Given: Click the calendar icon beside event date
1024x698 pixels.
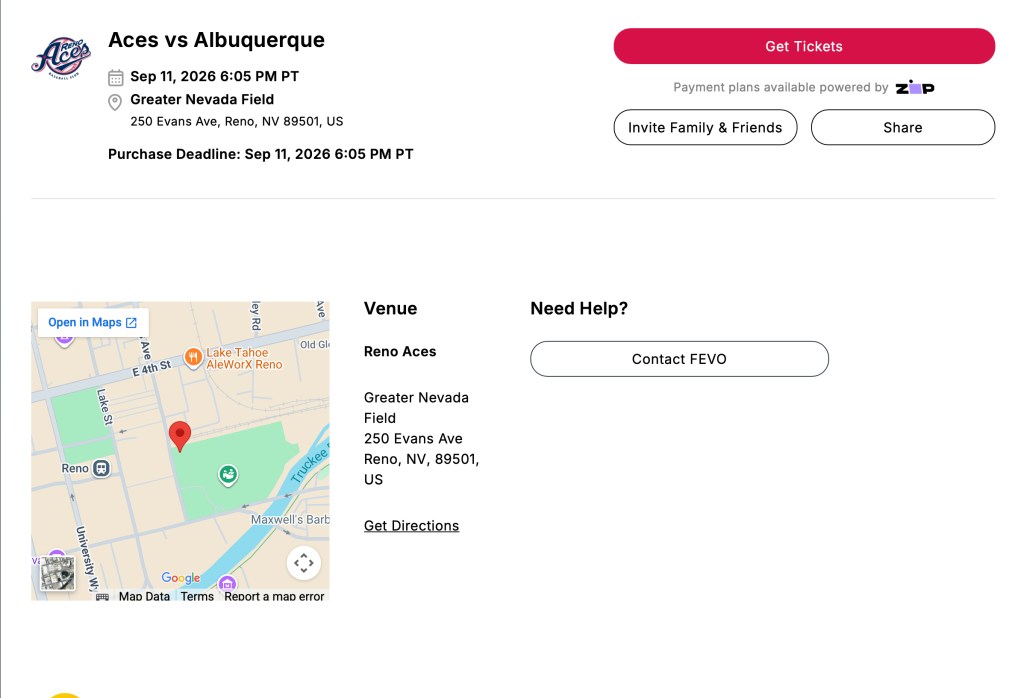Looking at the screenshot, I should [x=116, y=78].
